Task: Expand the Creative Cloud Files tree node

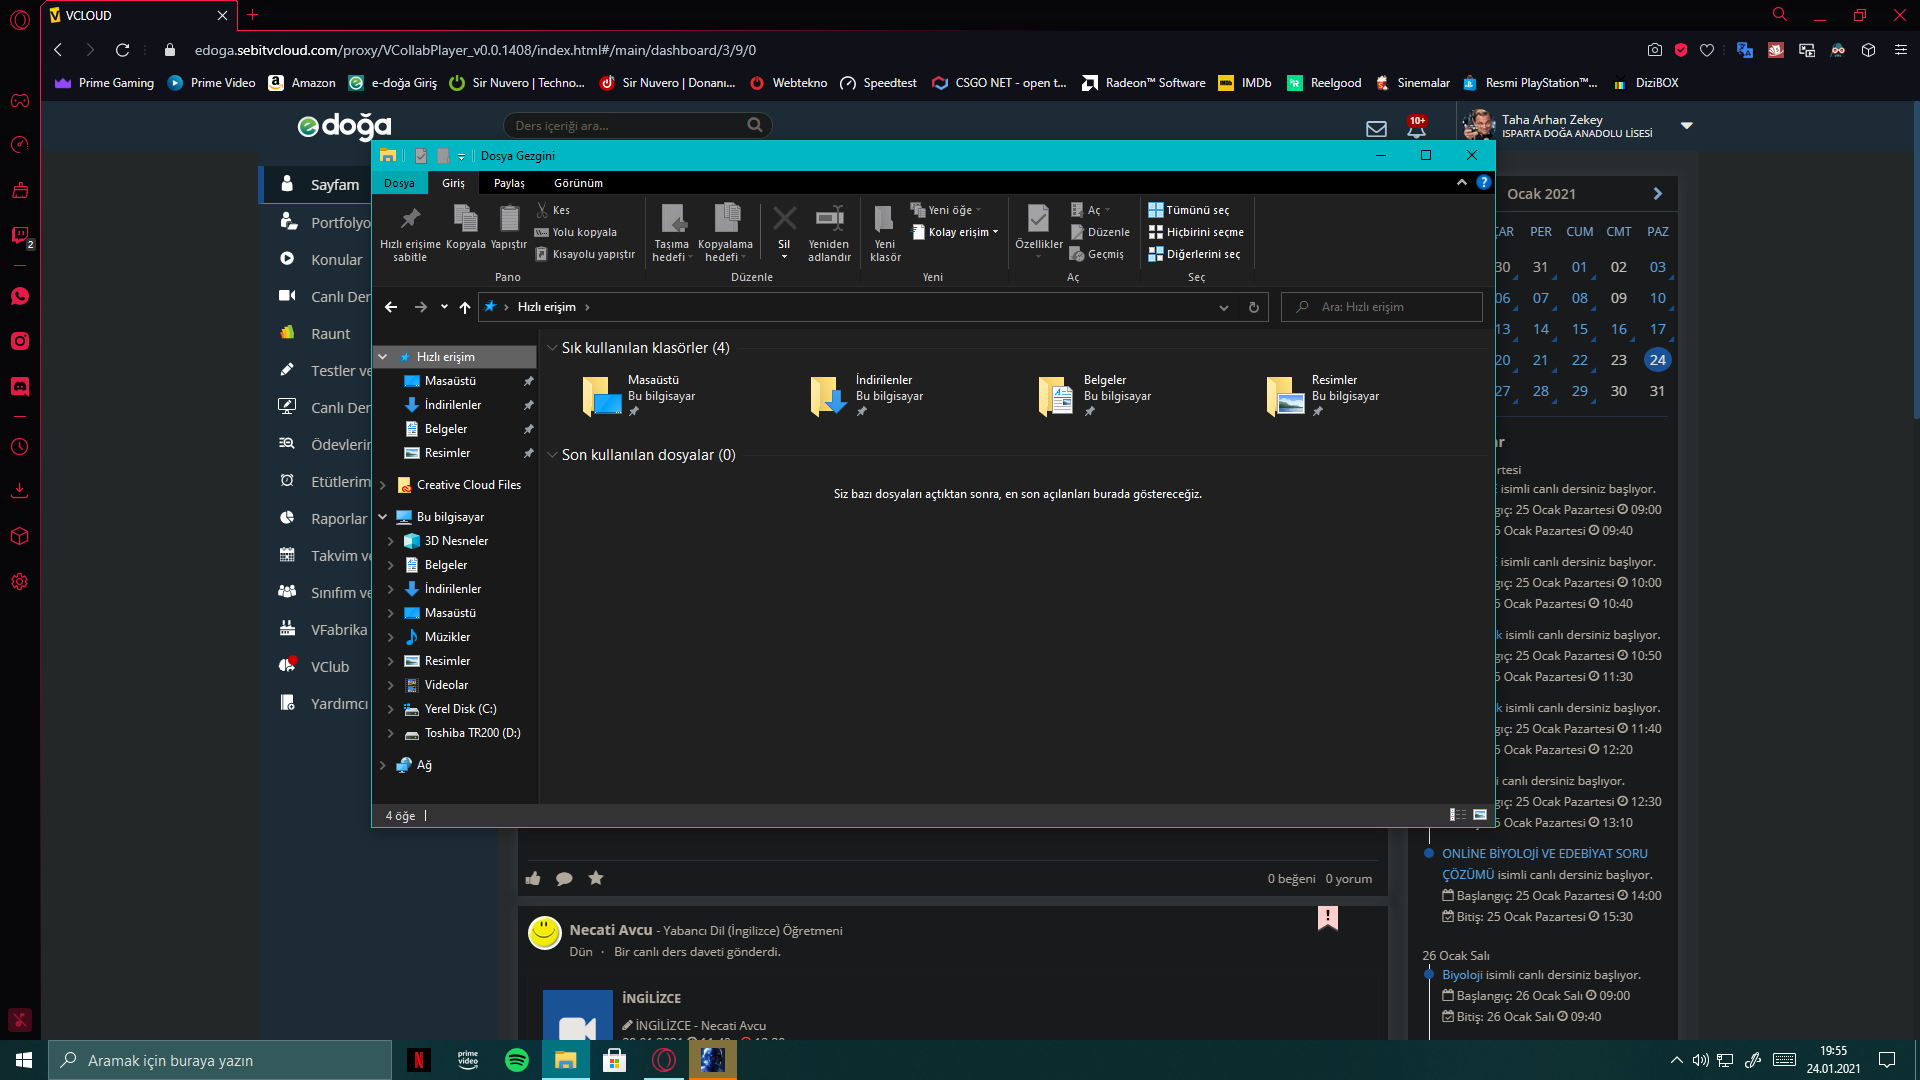Action: pyautogui.click(x=383, y=485)
